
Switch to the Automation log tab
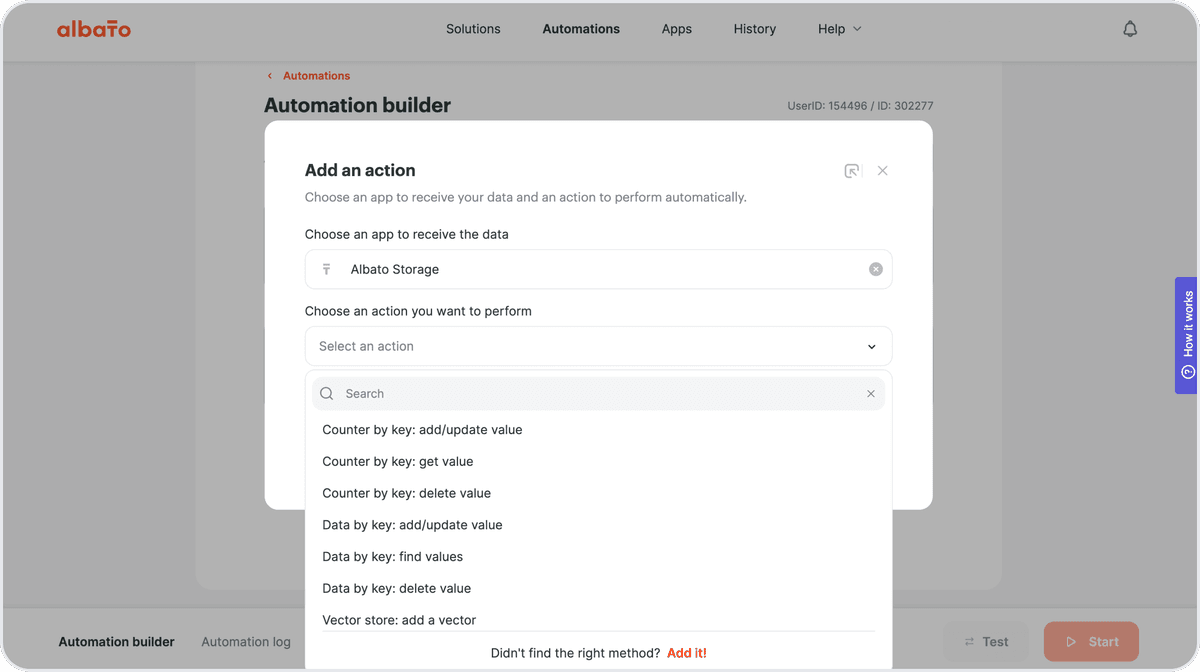[246, 642]
